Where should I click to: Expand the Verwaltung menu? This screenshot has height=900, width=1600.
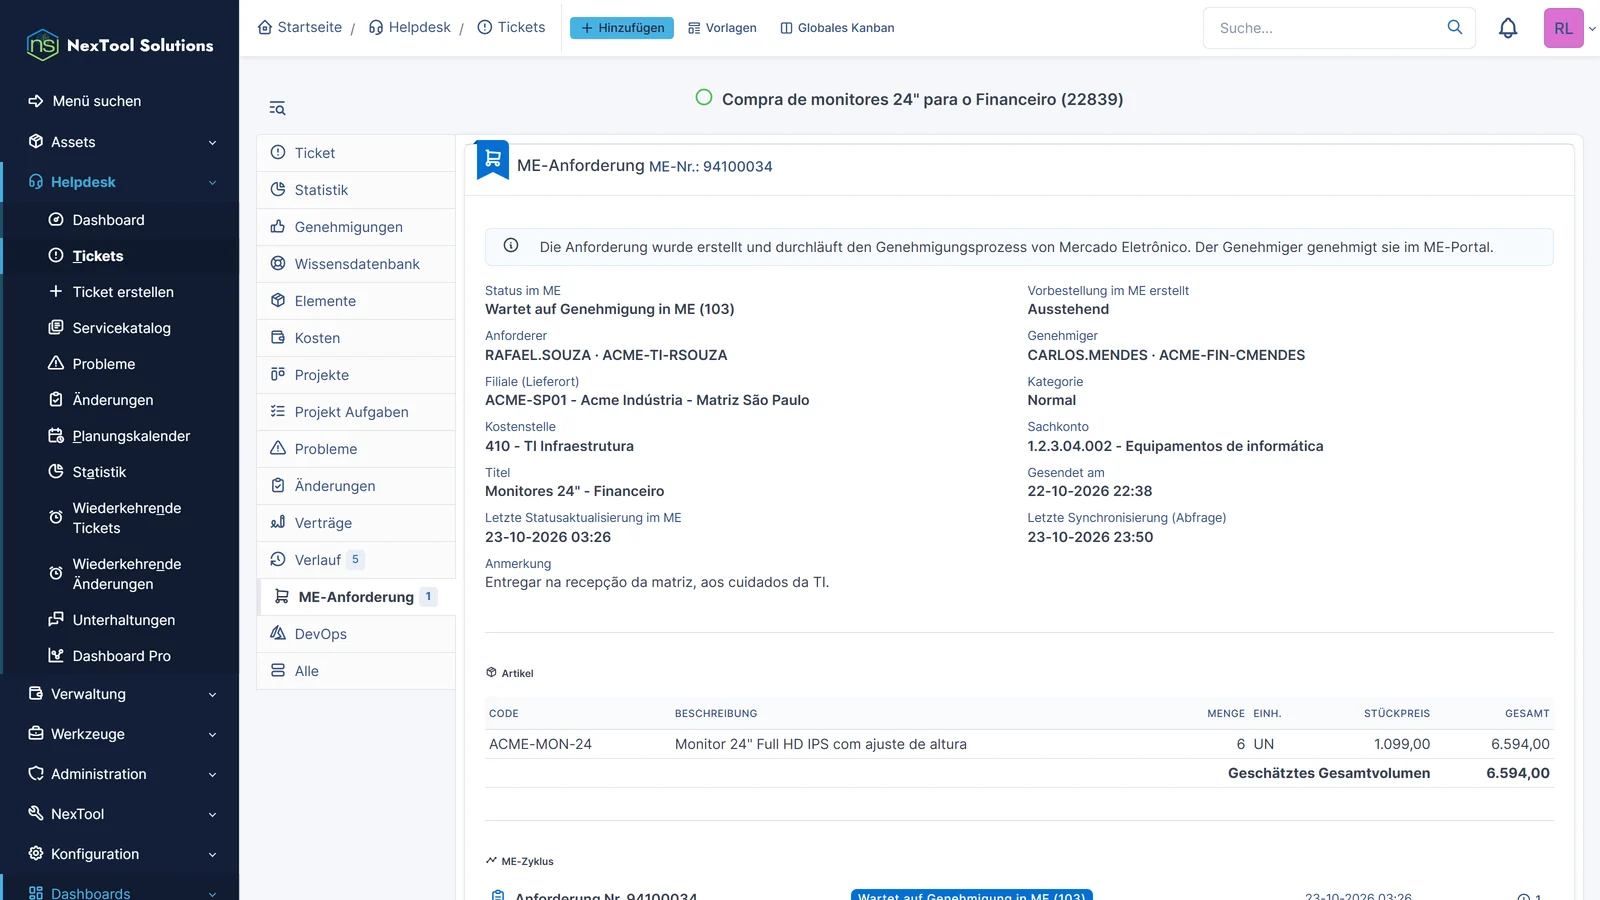point(120,694)
